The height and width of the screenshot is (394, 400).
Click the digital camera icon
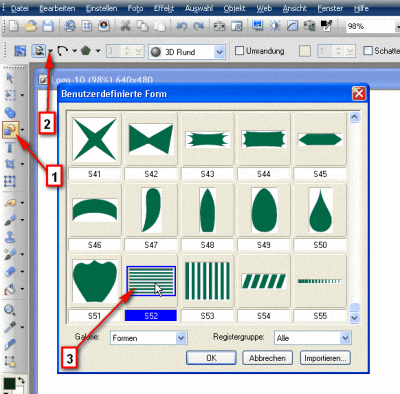click(x=219, y=26)
